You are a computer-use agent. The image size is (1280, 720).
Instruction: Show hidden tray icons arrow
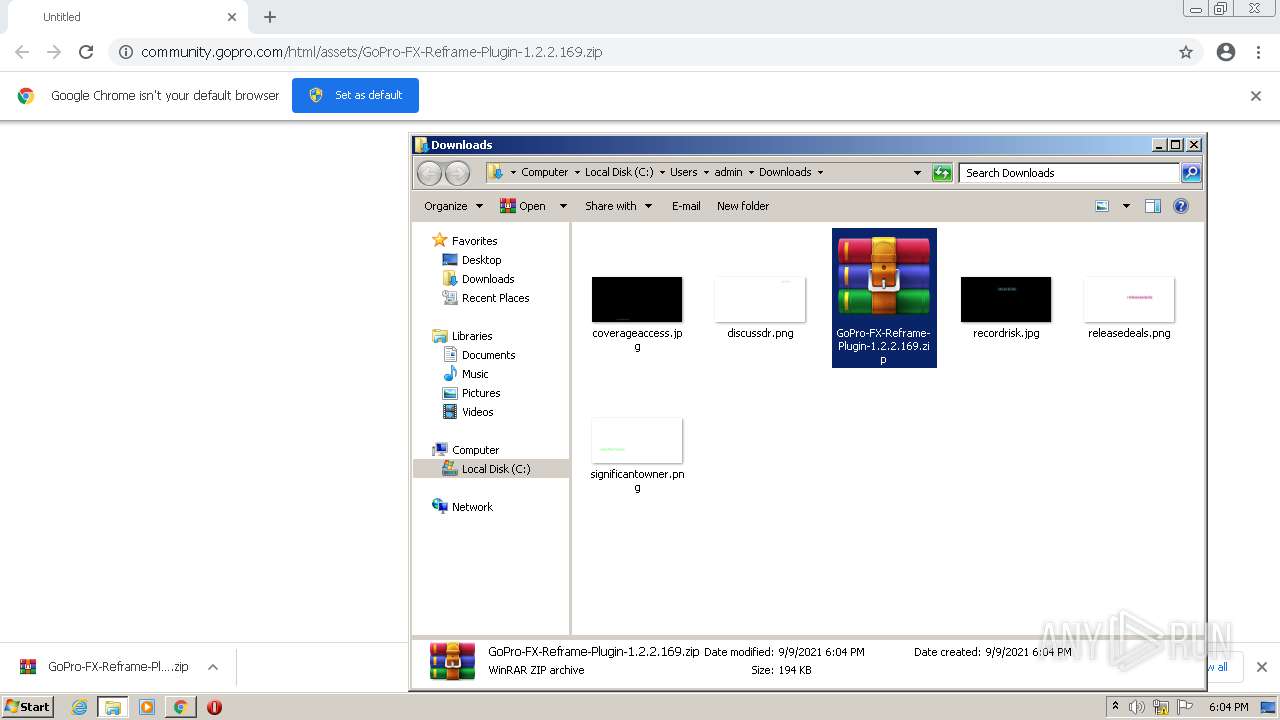pos(1115,706)
